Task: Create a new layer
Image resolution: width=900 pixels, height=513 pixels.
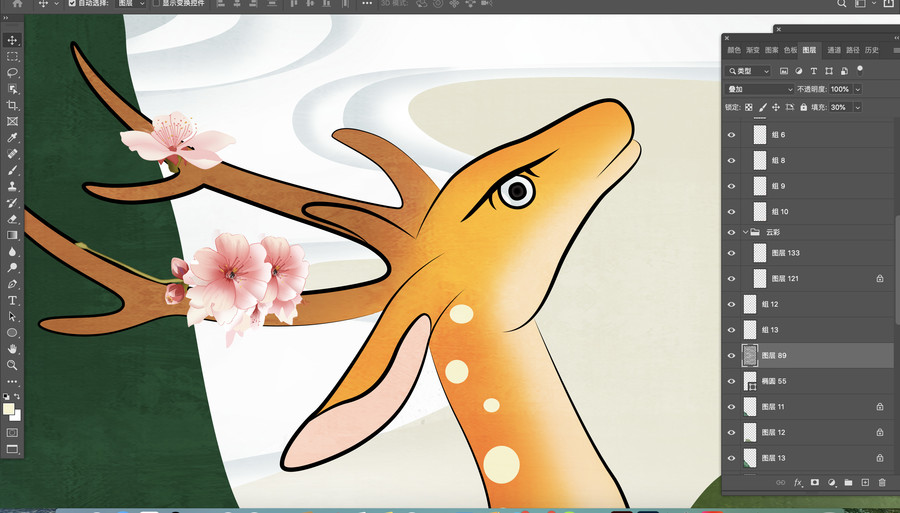Action: pos(865,483)
